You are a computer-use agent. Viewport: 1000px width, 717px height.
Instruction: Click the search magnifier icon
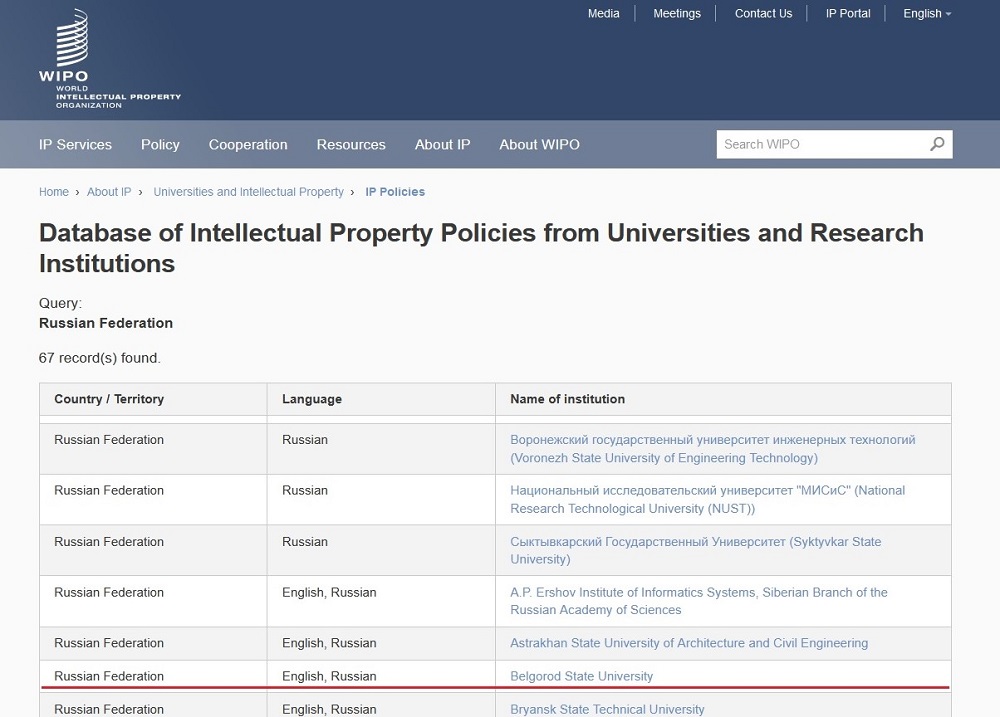coord(936,144)
